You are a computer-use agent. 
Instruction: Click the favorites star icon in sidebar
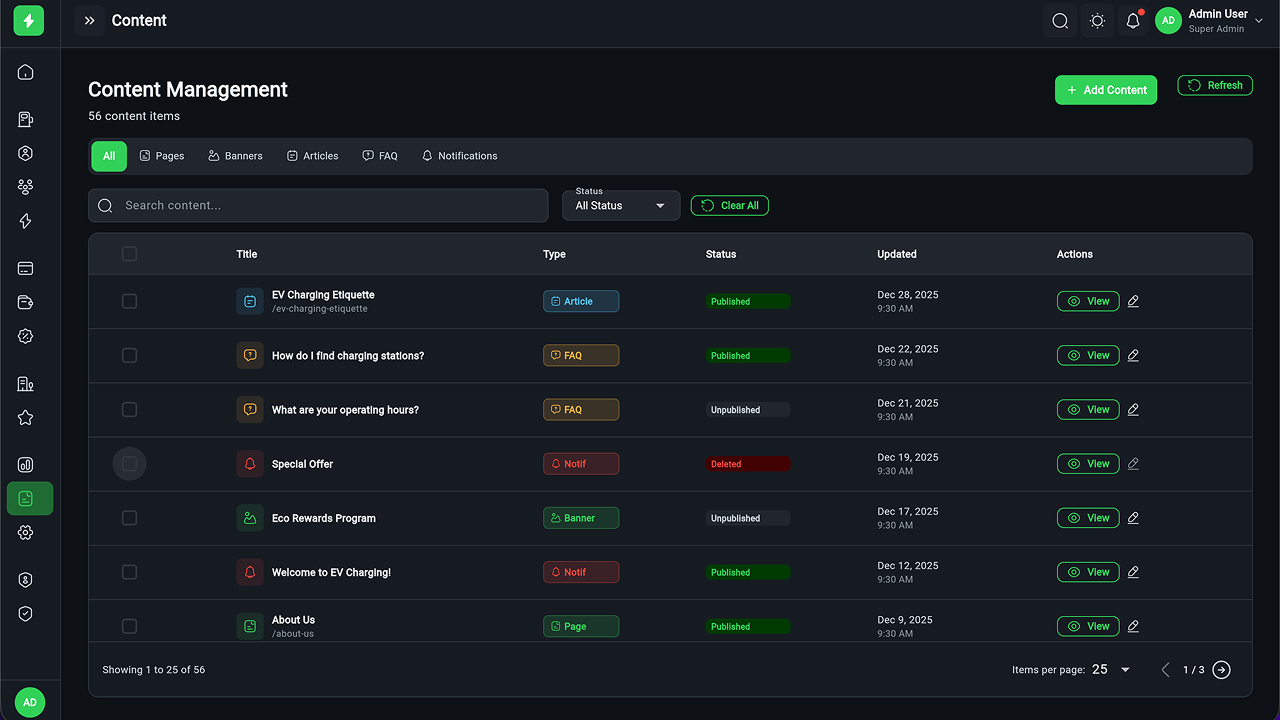point(26,418)
